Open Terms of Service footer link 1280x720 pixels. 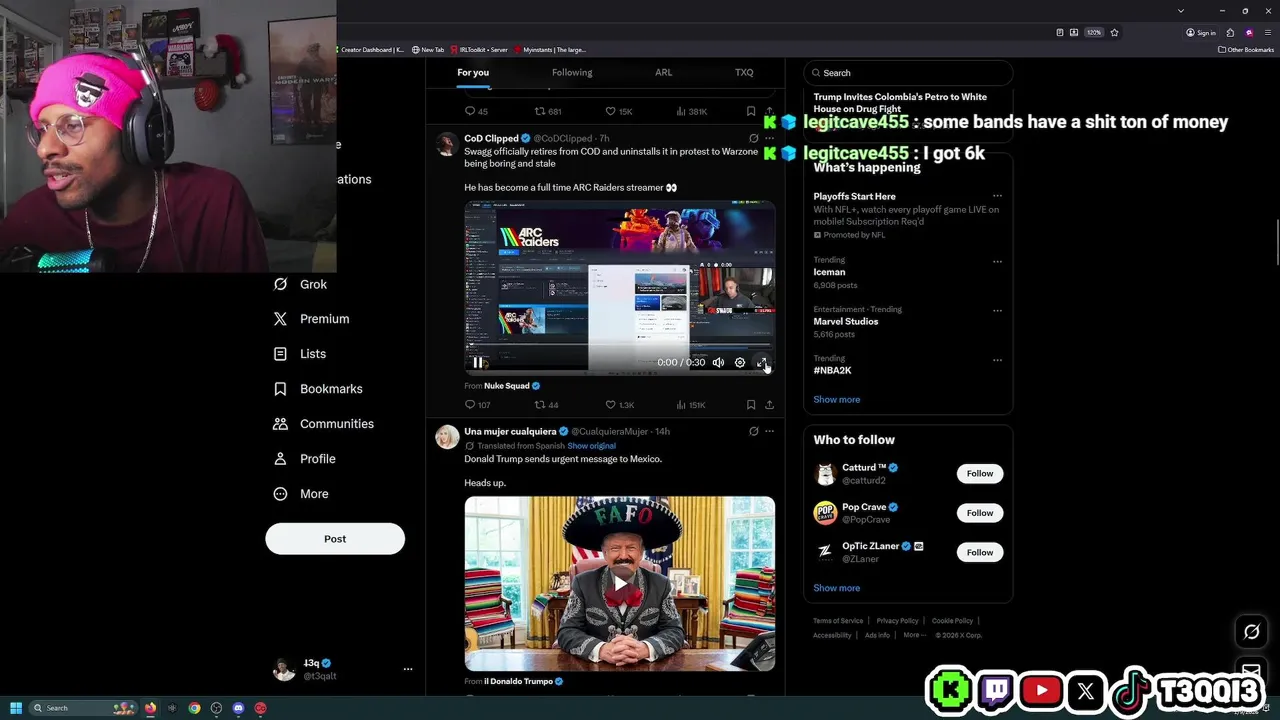click(838, 621)
